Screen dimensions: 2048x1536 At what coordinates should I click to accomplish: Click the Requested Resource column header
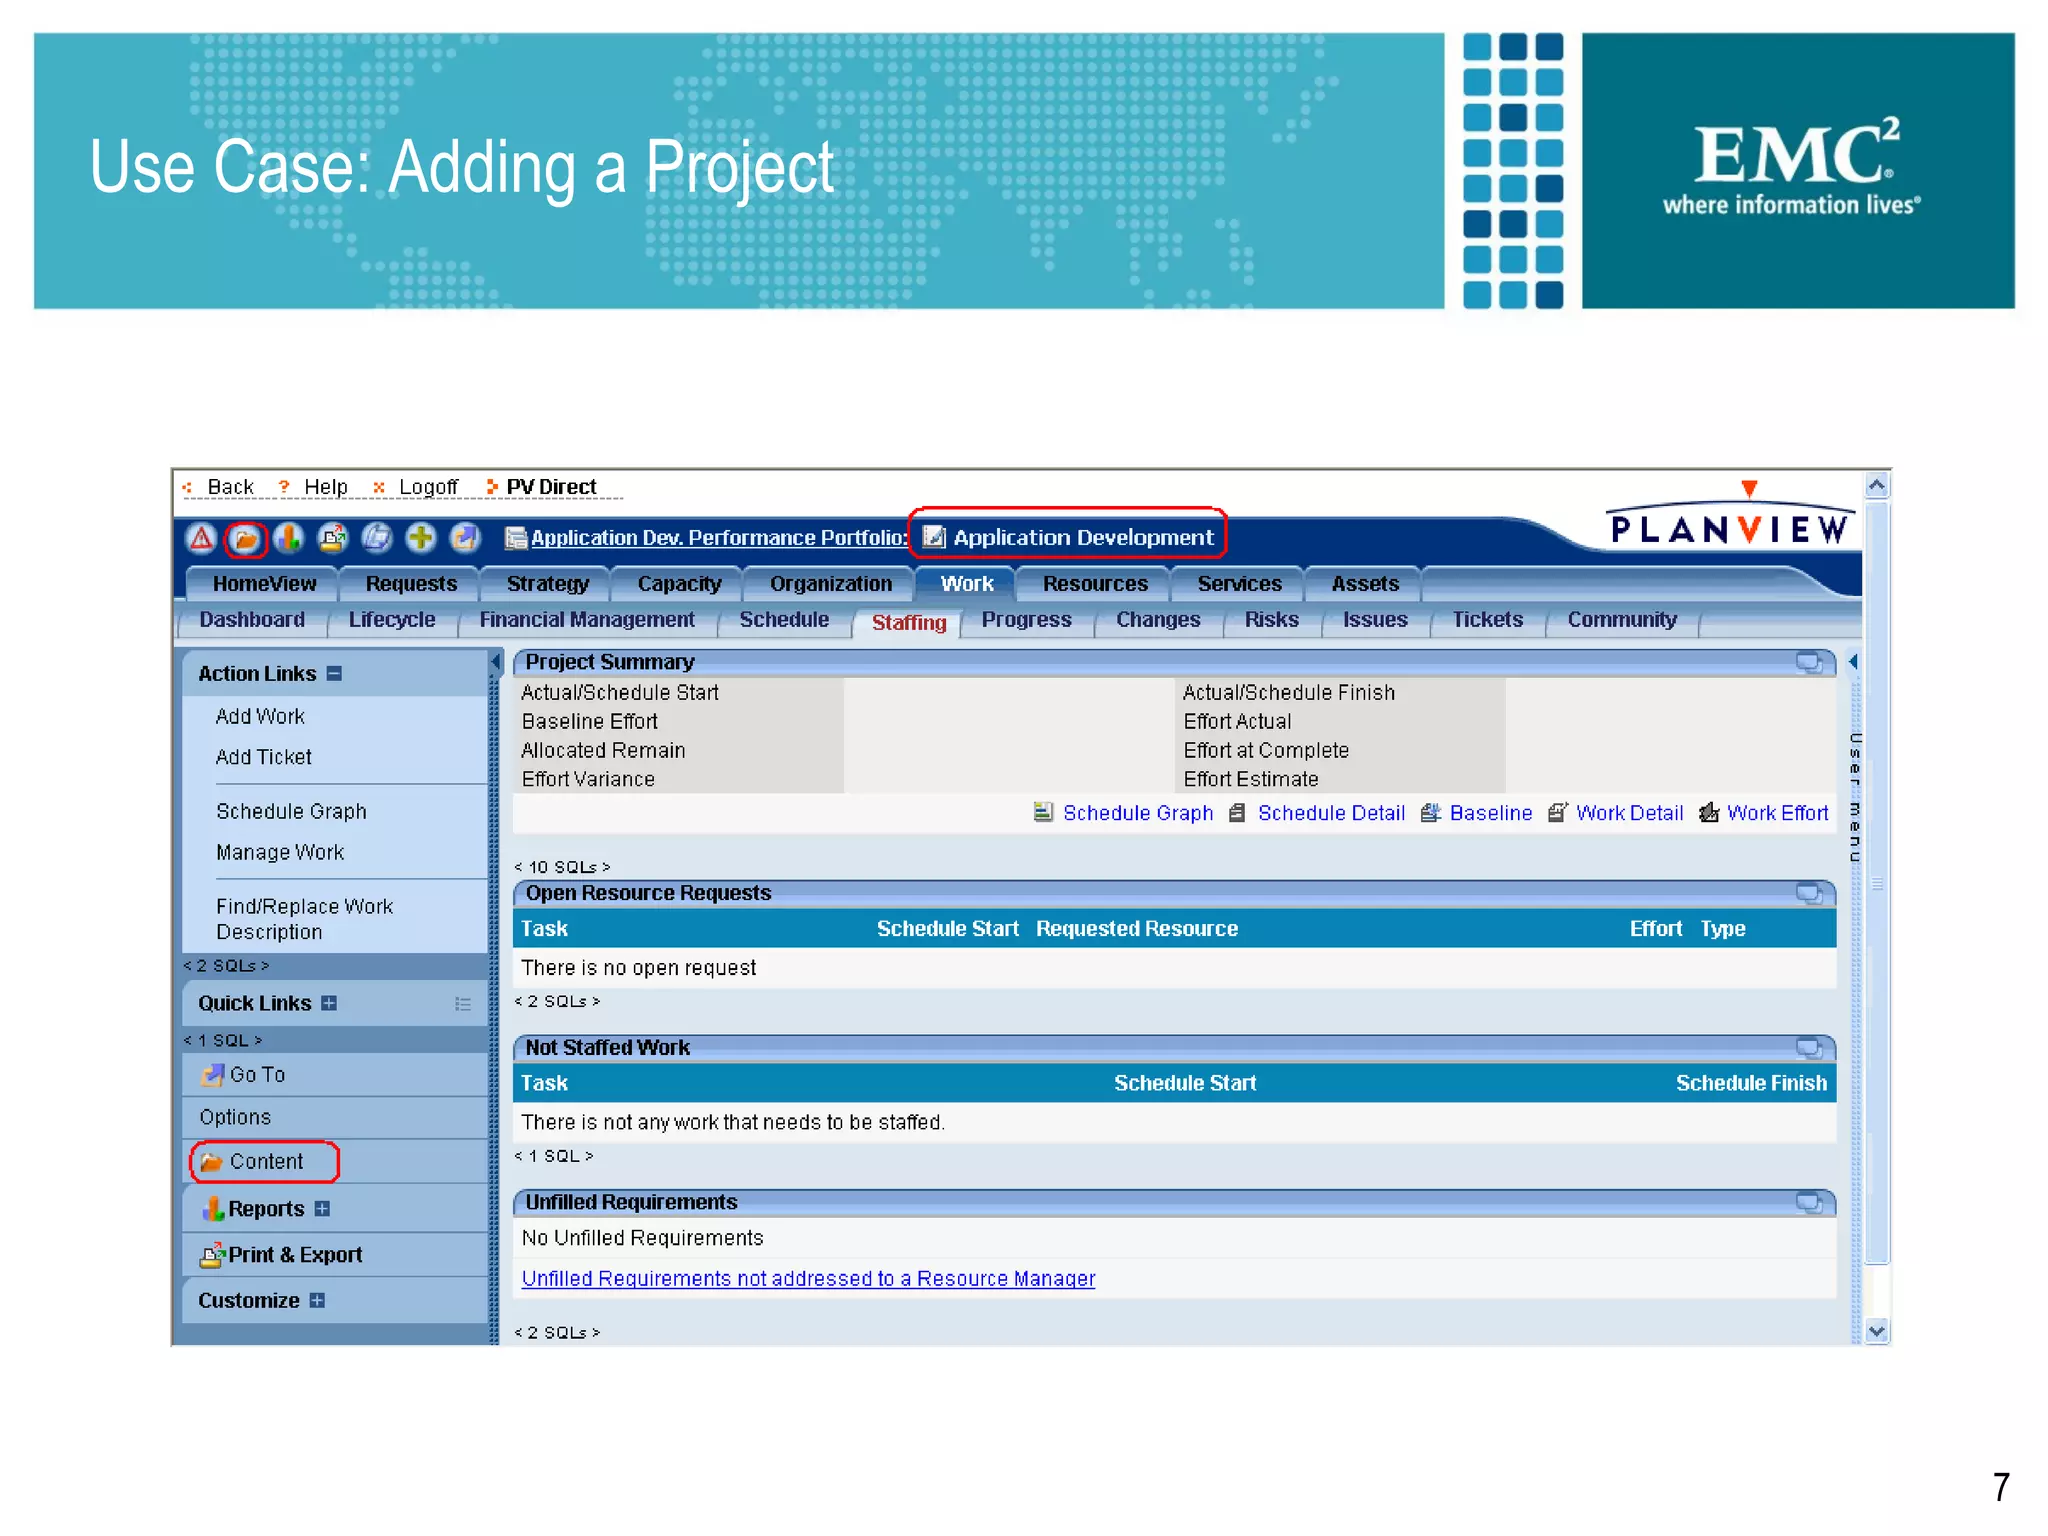(1137, 929)
